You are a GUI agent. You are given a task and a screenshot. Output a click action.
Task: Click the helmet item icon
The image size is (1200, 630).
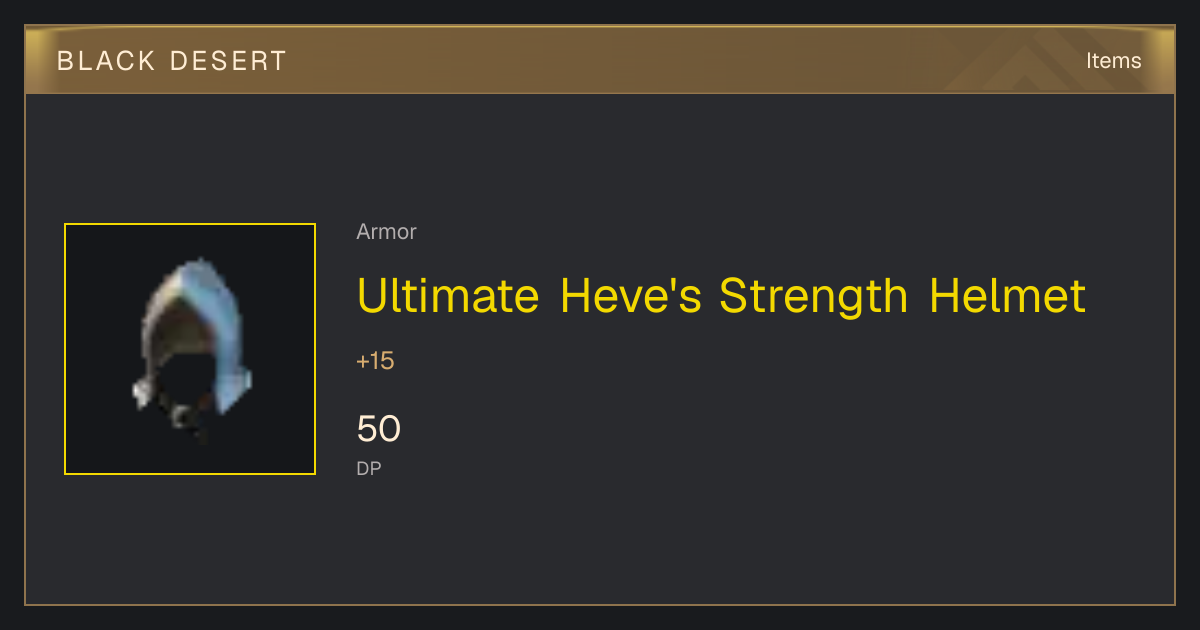[x=190, y=350]
